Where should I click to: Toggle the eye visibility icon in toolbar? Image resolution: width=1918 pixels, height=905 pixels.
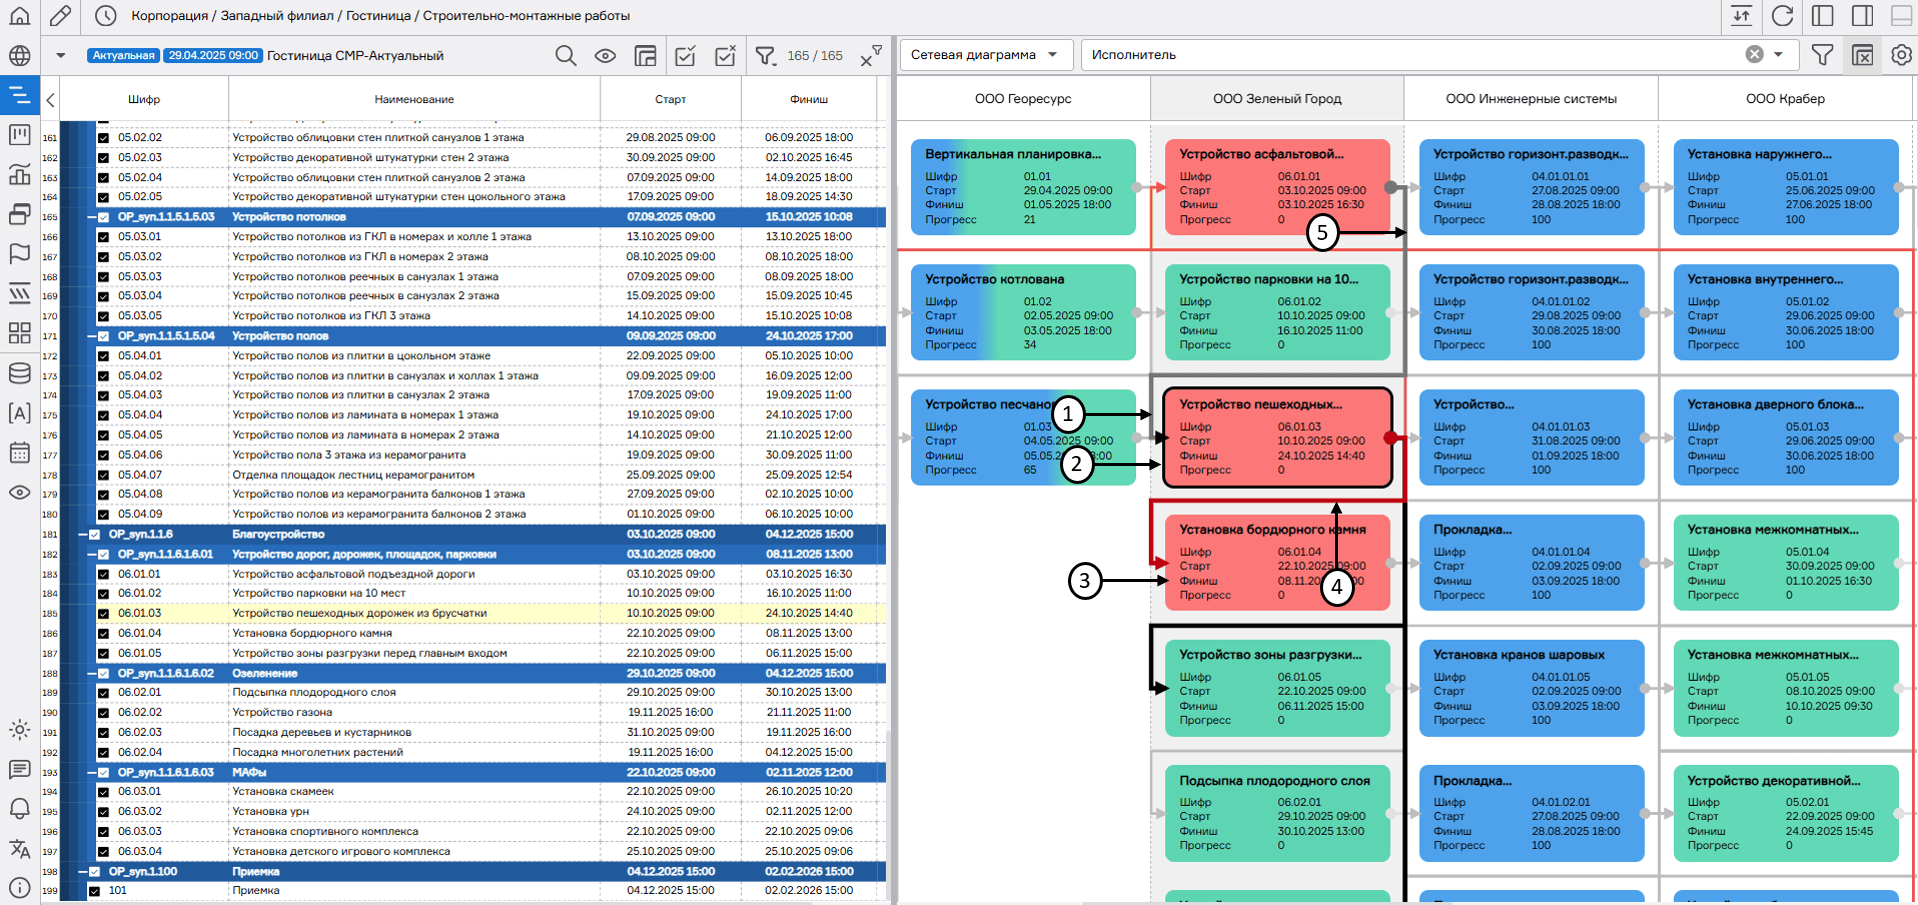pos(605,56)
